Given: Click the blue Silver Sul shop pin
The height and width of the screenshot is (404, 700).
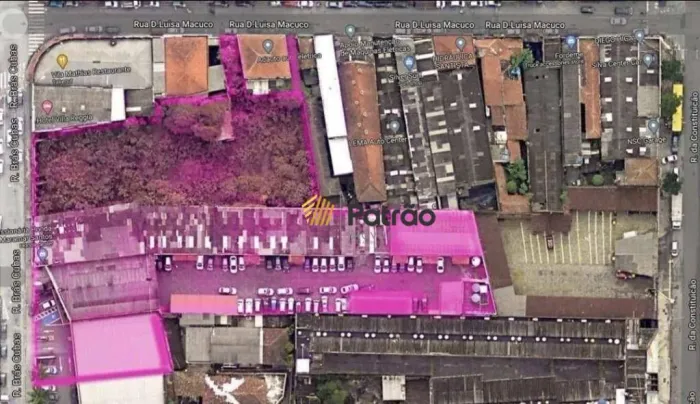Looking at the screenshot, I should (x=409, y=62).
